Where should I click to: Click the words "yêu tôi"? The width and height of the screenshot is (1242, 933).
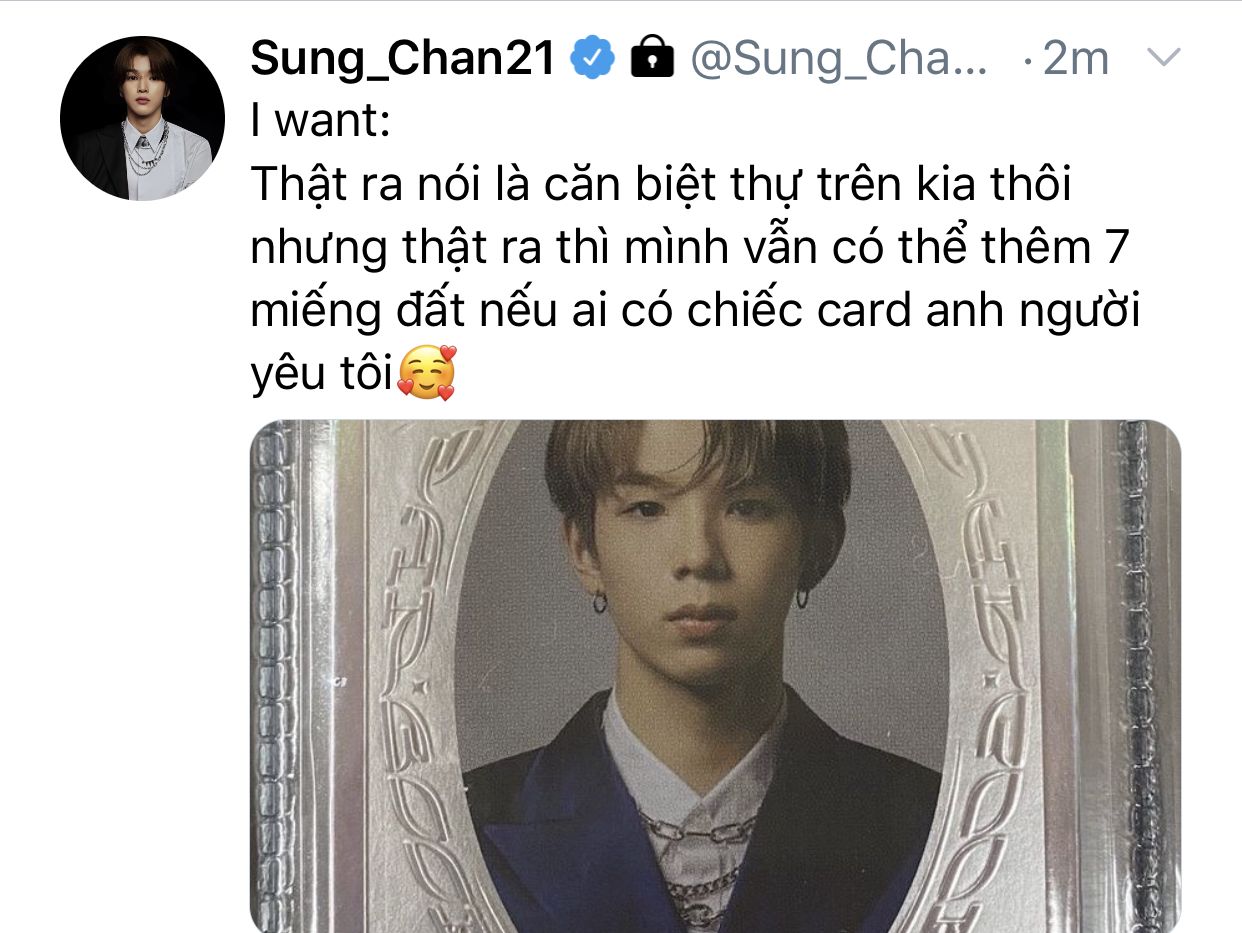point(321,374)
